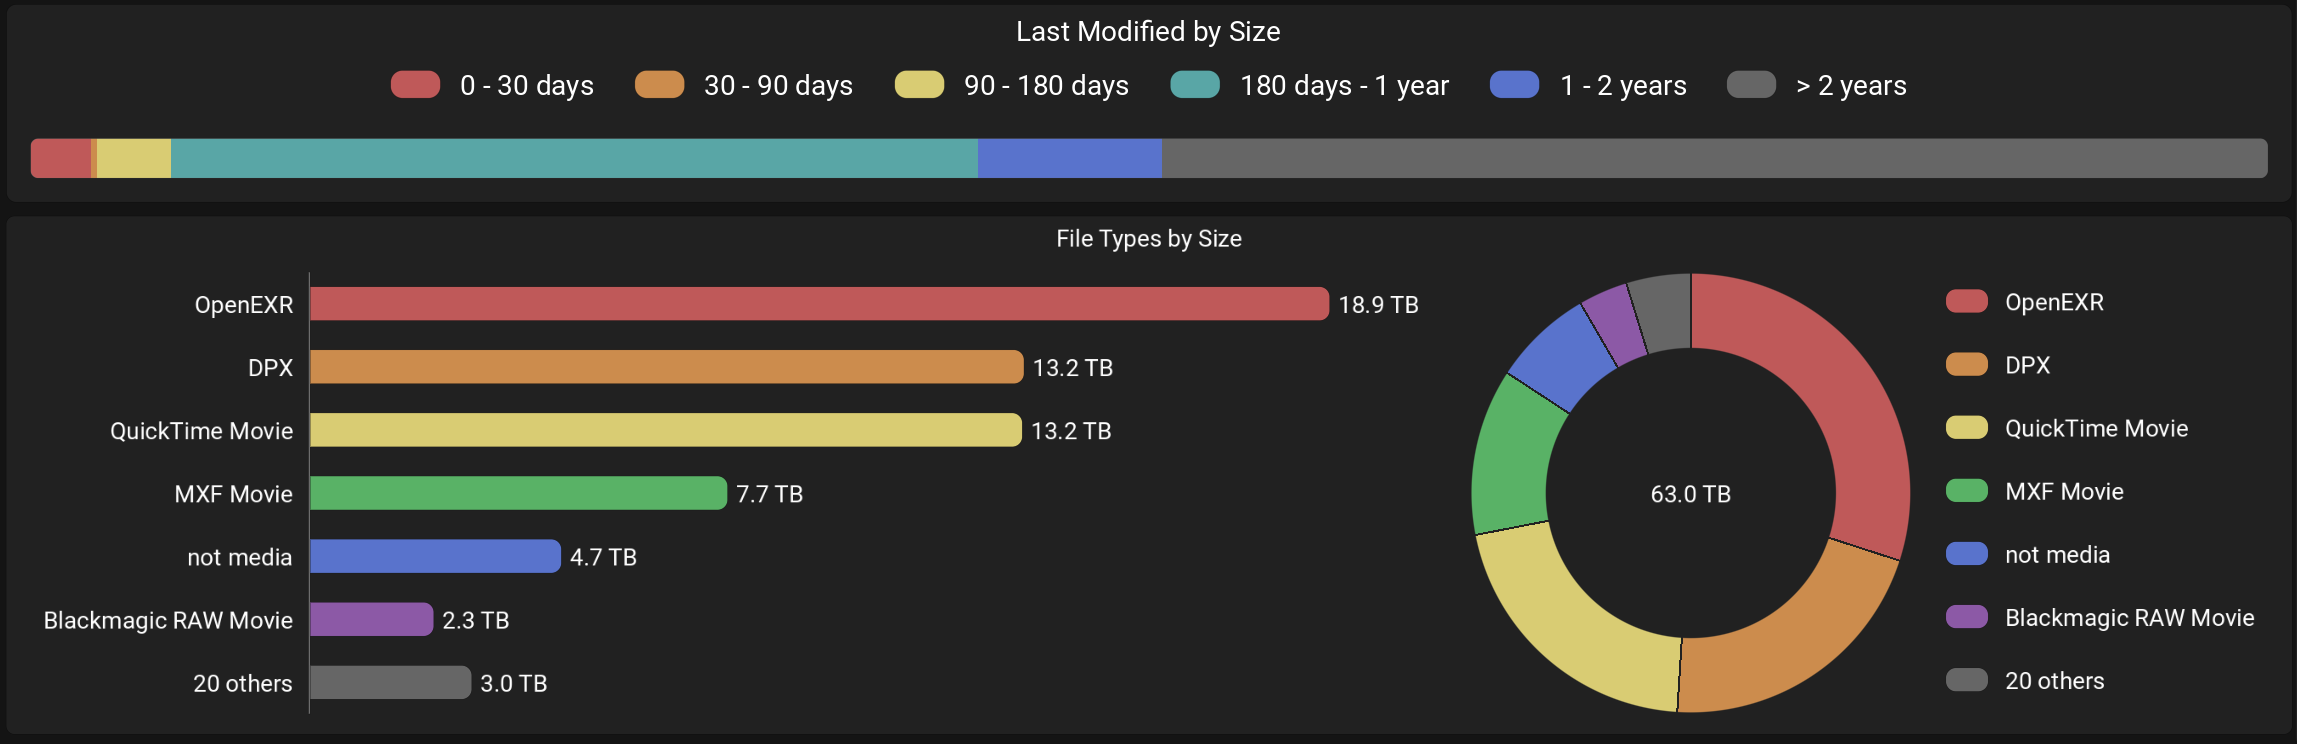Toggle Blackmagic RAW Movie pie legend entry

click(1966, 617)
